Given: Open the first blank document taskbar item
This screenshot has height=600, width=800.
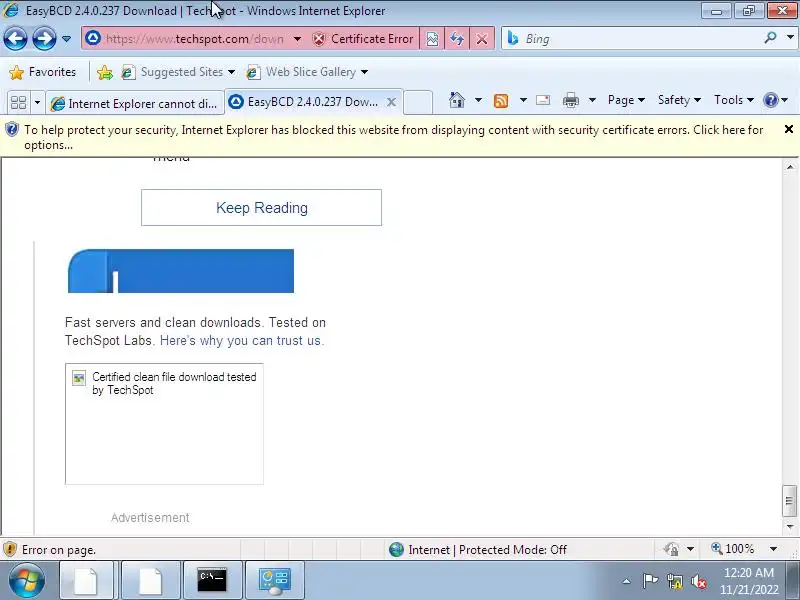Looking at the screenshot, I should [86, 580].
